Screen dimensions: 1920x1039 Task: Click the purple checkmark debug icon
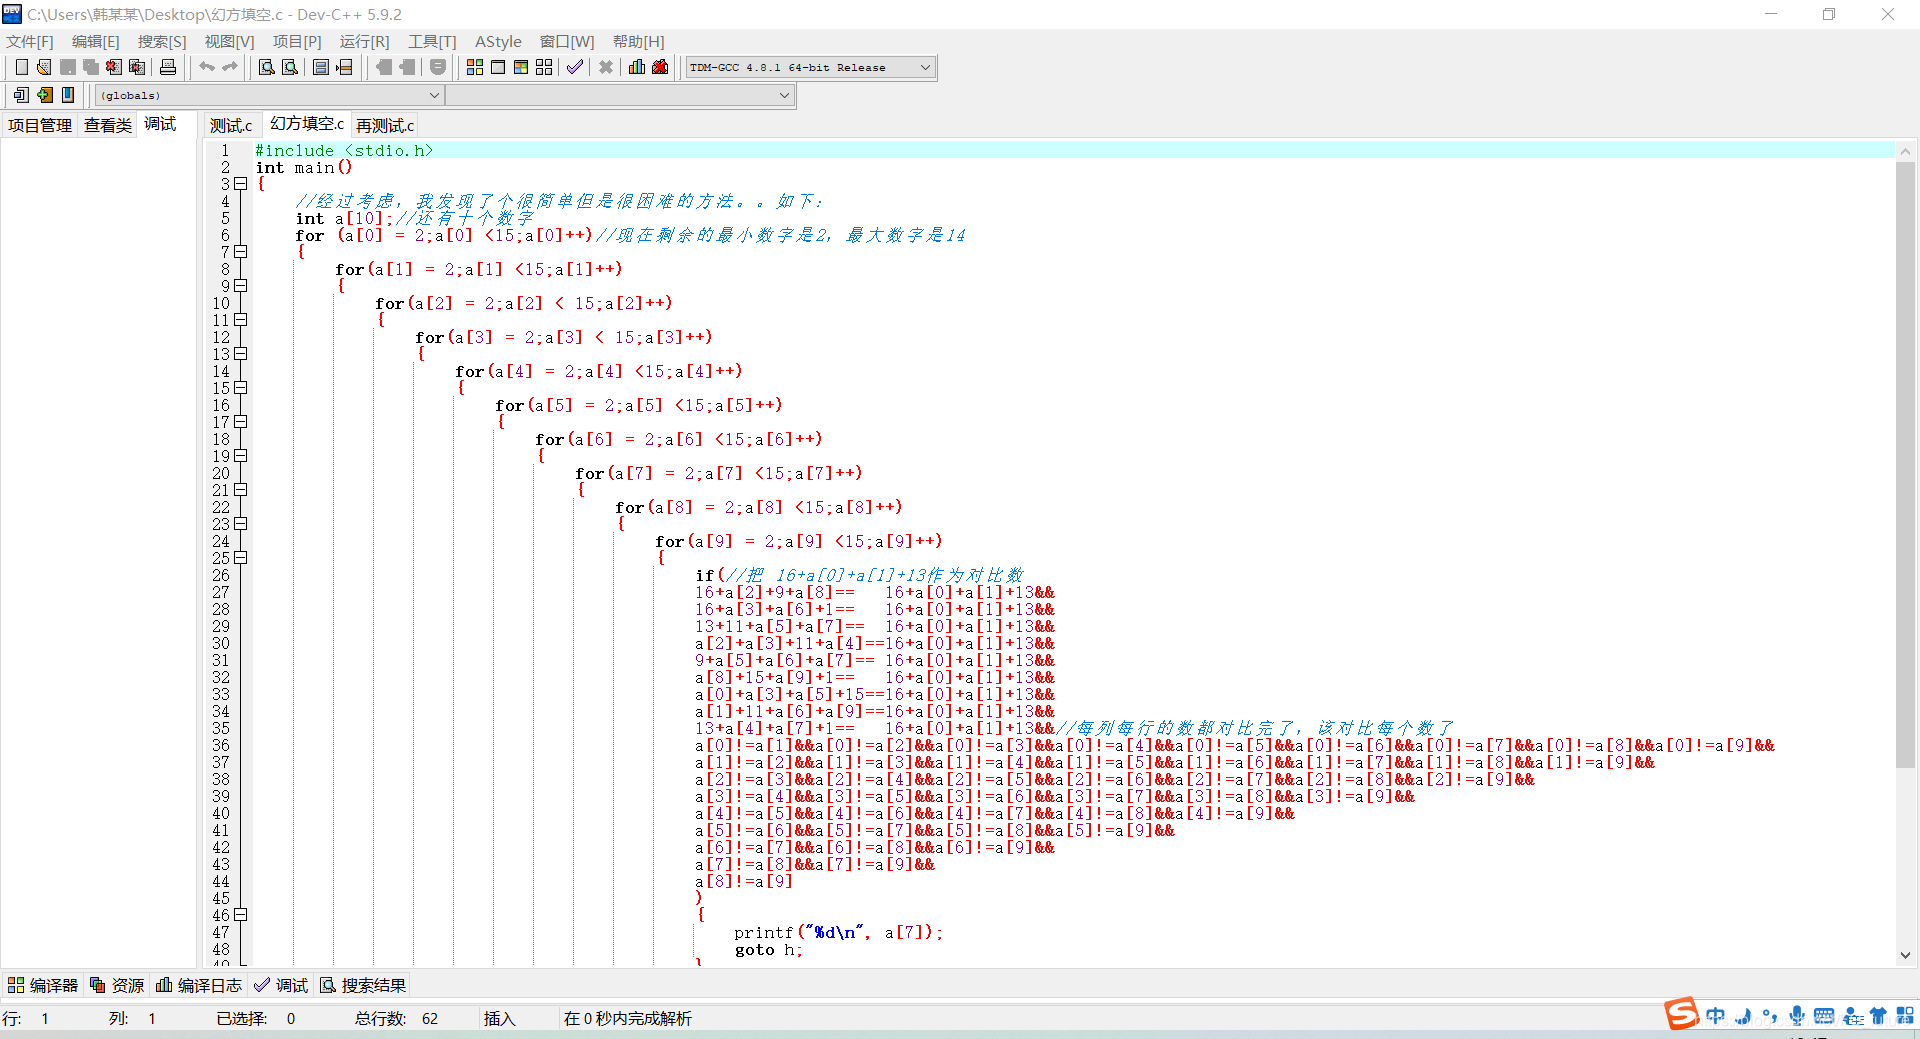(x=575, y=67)
